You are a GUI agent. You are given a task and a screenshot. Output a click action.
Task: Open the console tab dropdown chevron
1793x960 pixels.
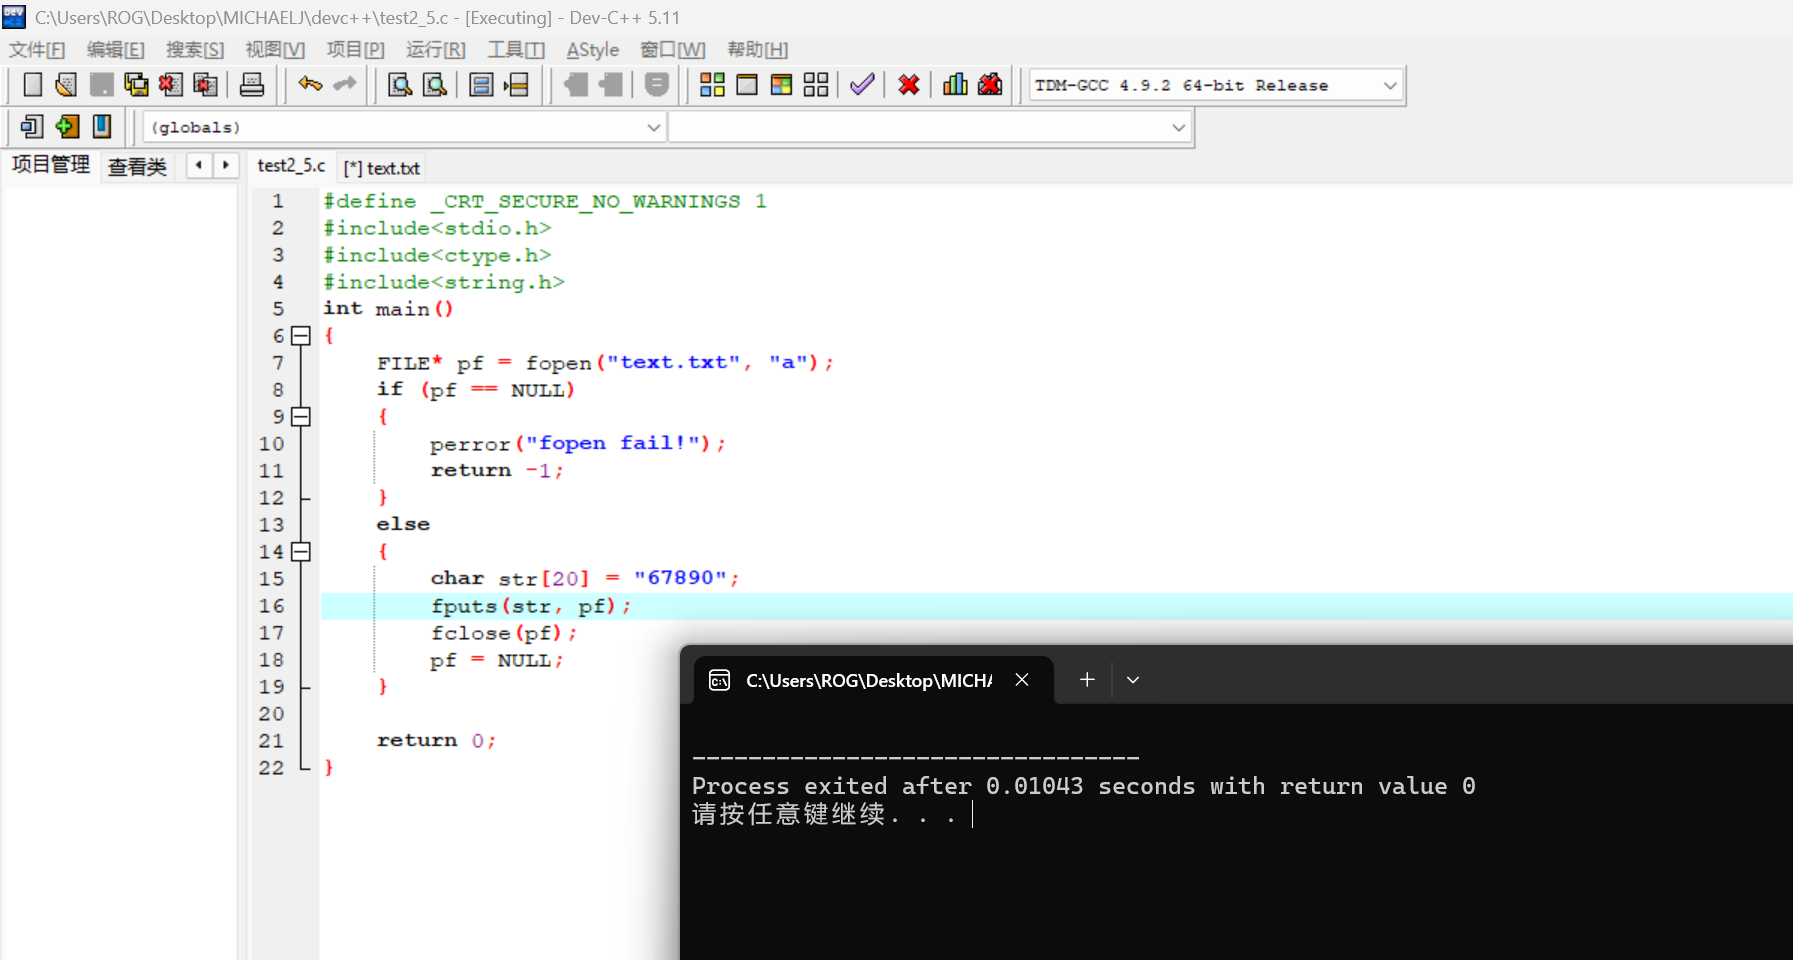1133,680
